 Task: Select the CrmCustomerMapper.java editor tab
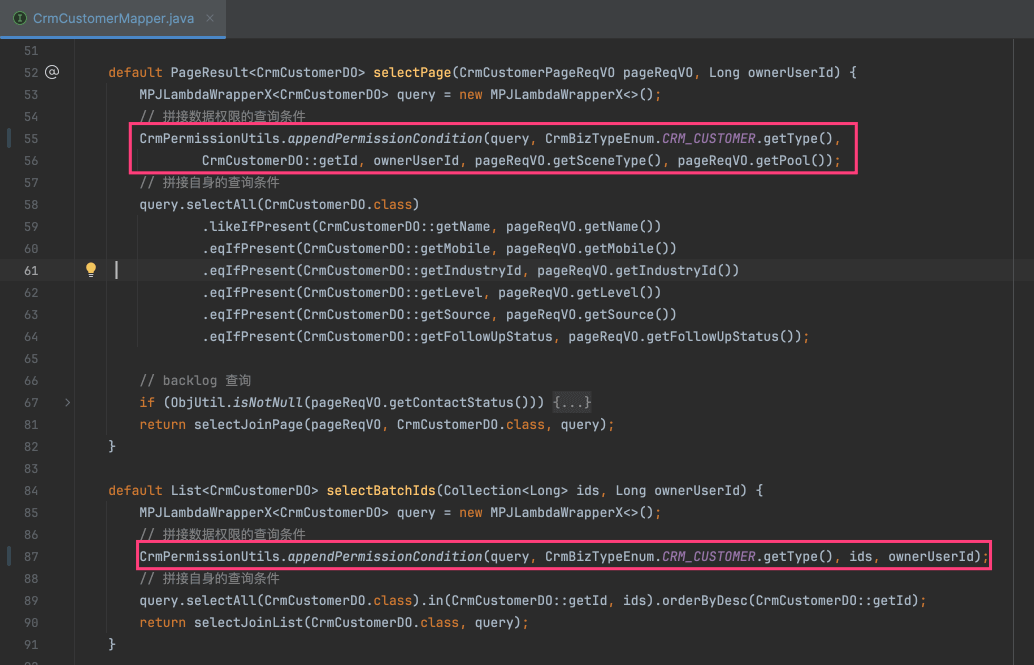[112, 19]
